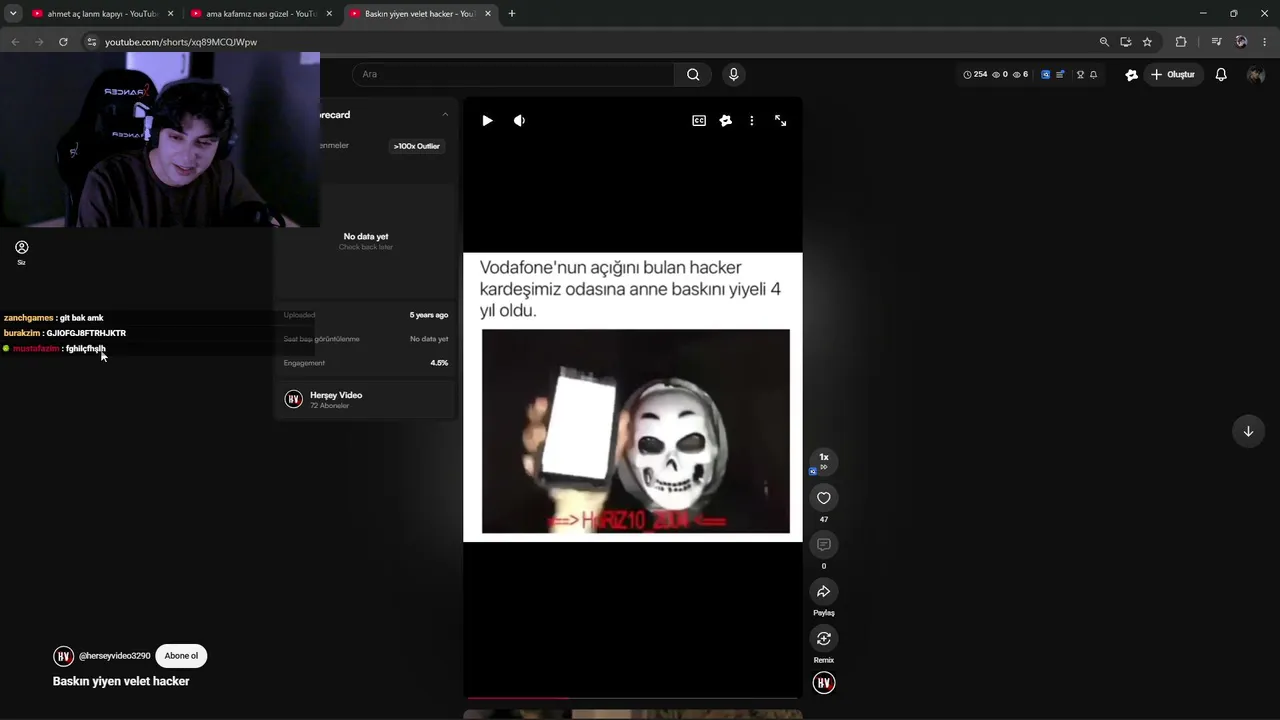
Task: Open YouTube notifications bell
Action: [1221, 75]
